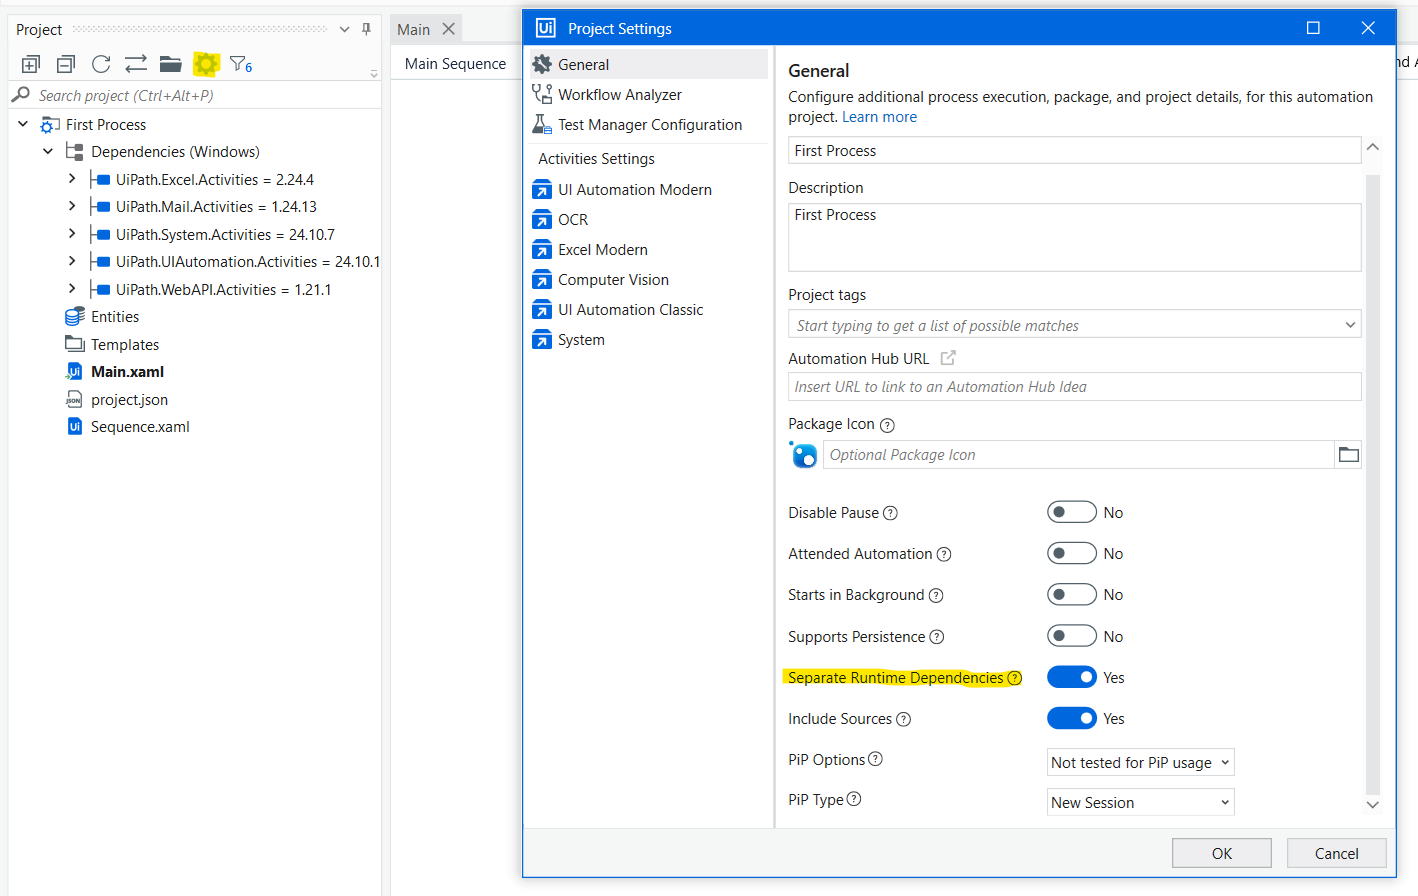
Task: Expand UiPath.Excel.Activities dependency
Action: pos(72,179)
